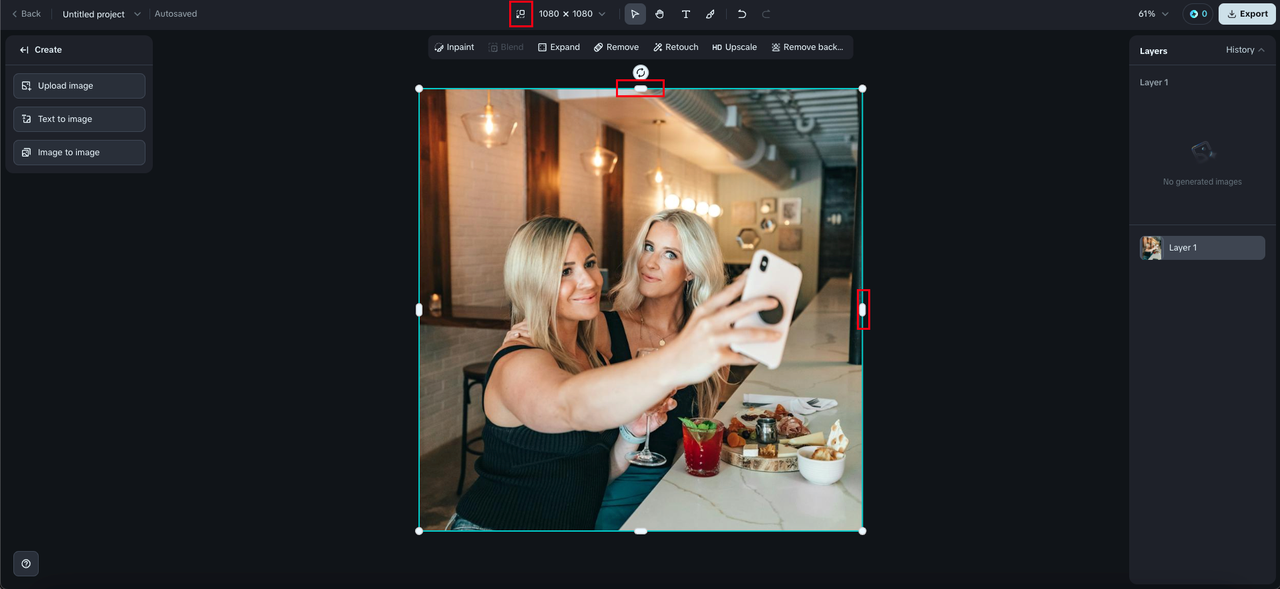
Task: Switch to the Layers tab
Action: pos(1153,50)
